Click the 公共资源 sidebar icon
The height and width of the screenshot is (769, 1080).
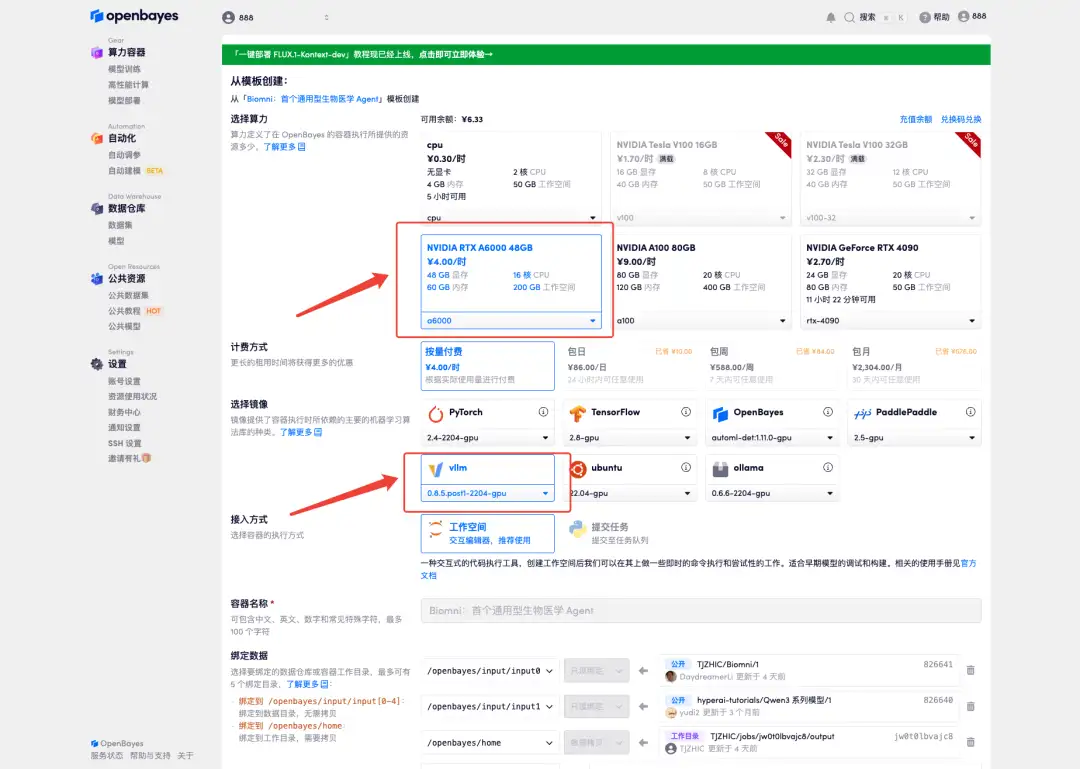(97, 278)
